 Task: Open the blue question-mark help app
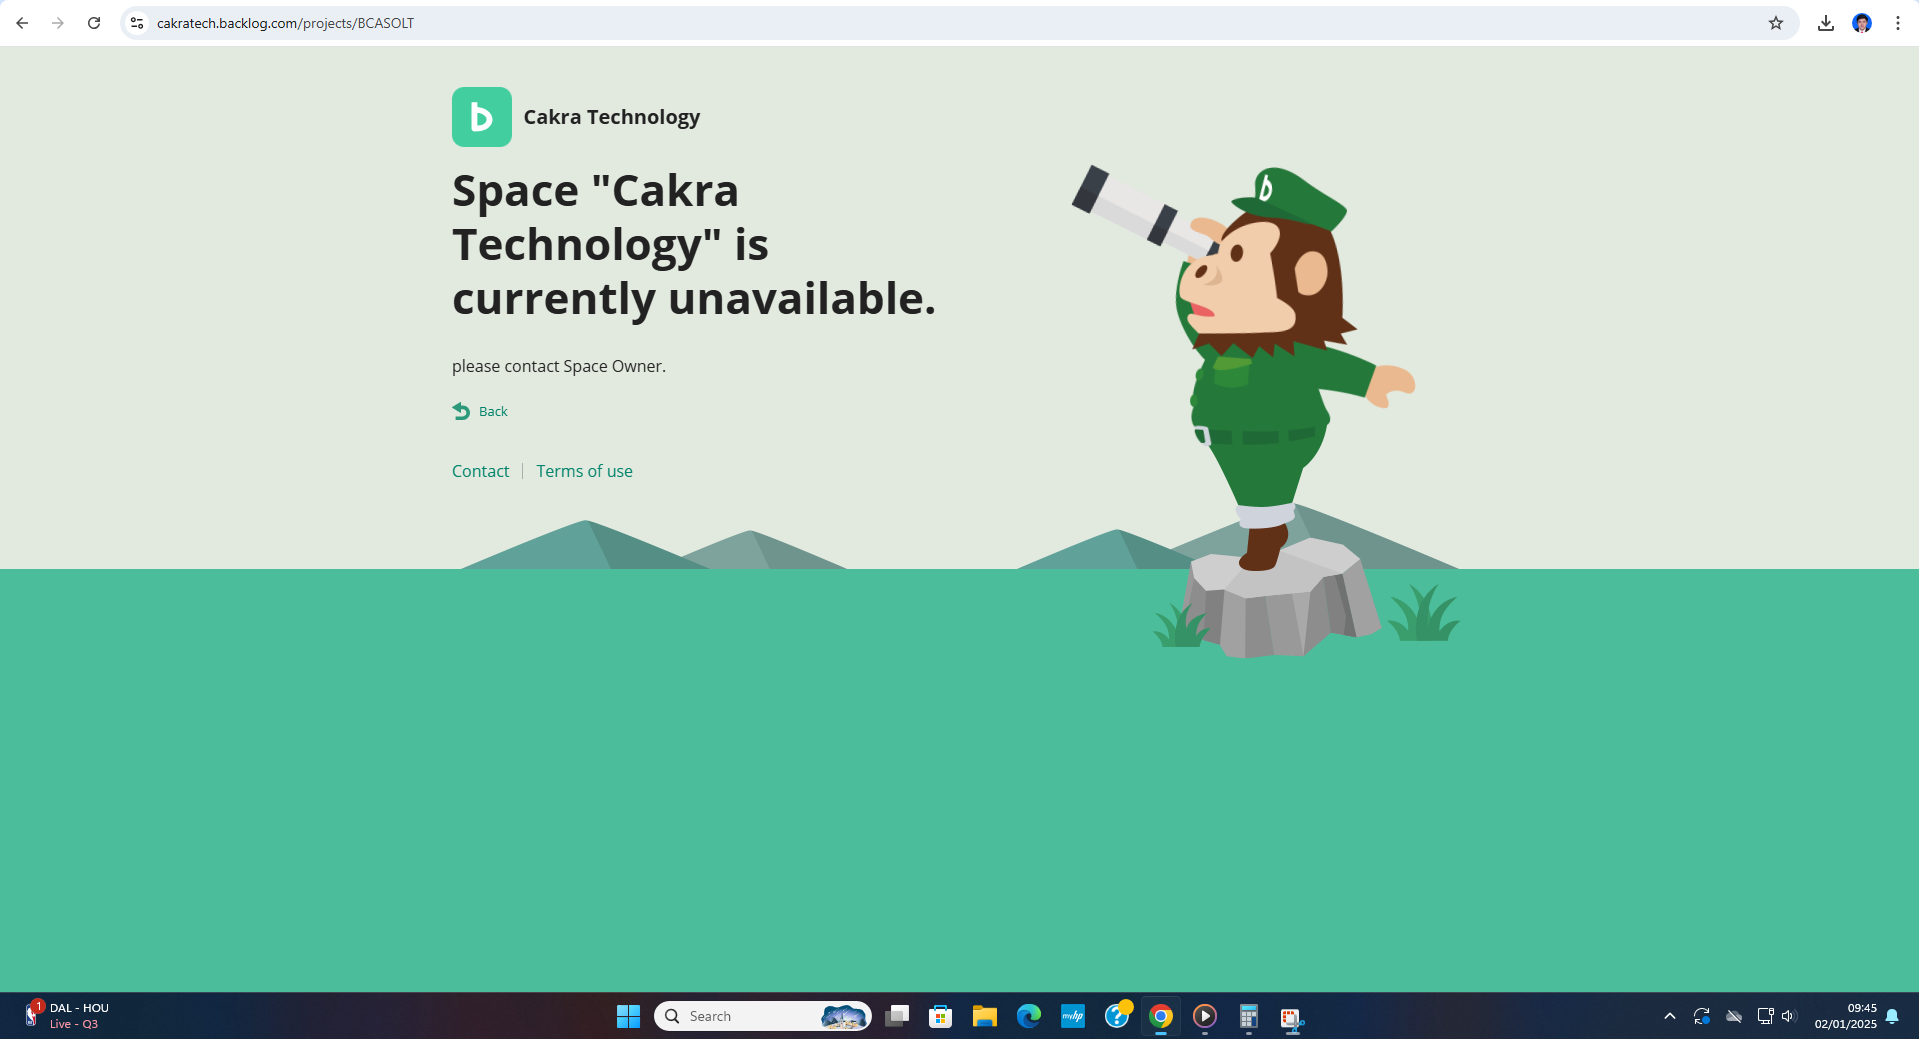1117,1016
